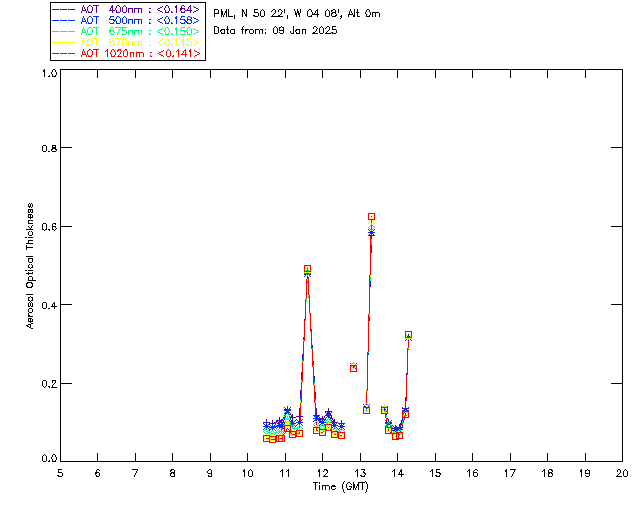Click the peak data marker near 0.49
Screen dimensions: 640x512
point(307,269)
